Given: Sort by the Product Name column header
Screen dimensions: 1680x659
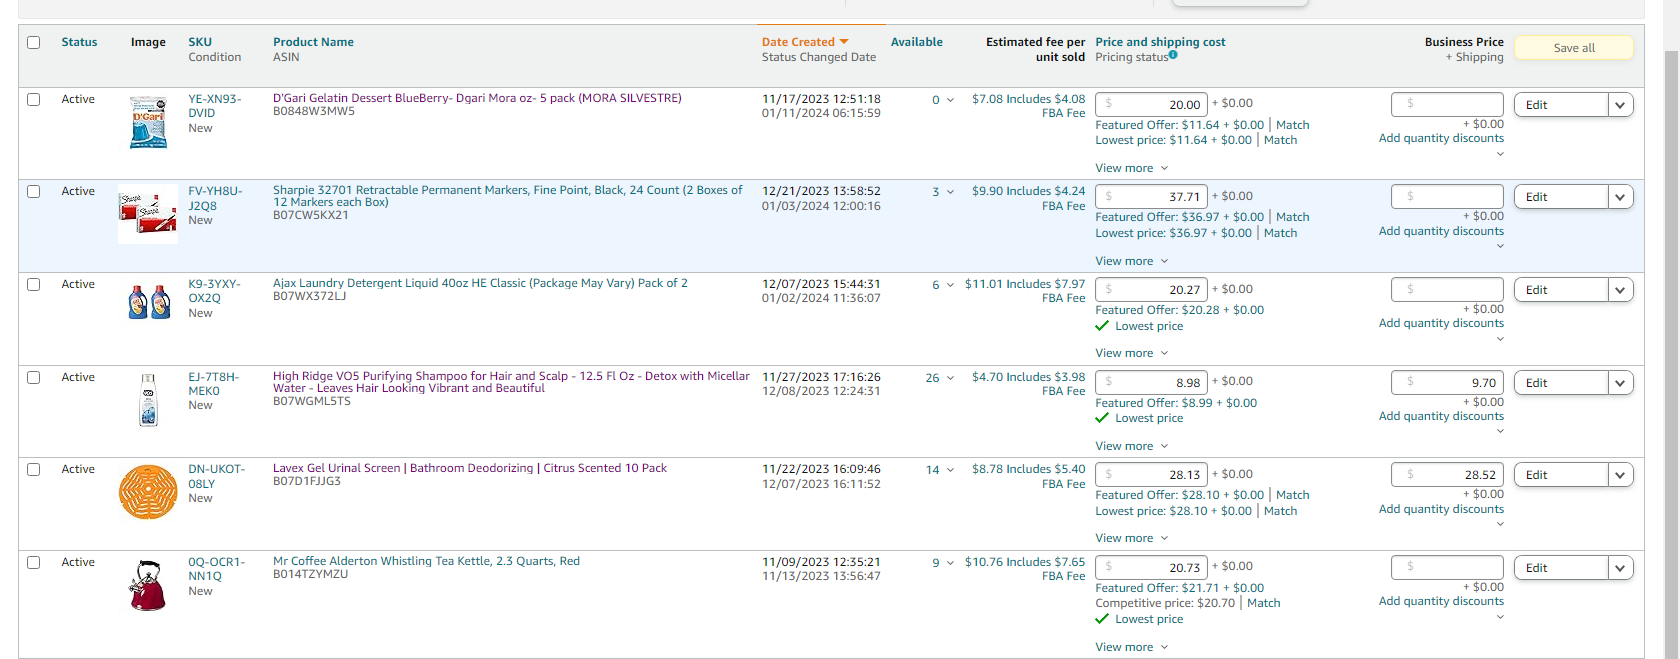Looking at the screenshot, I should tap(313, 42).
